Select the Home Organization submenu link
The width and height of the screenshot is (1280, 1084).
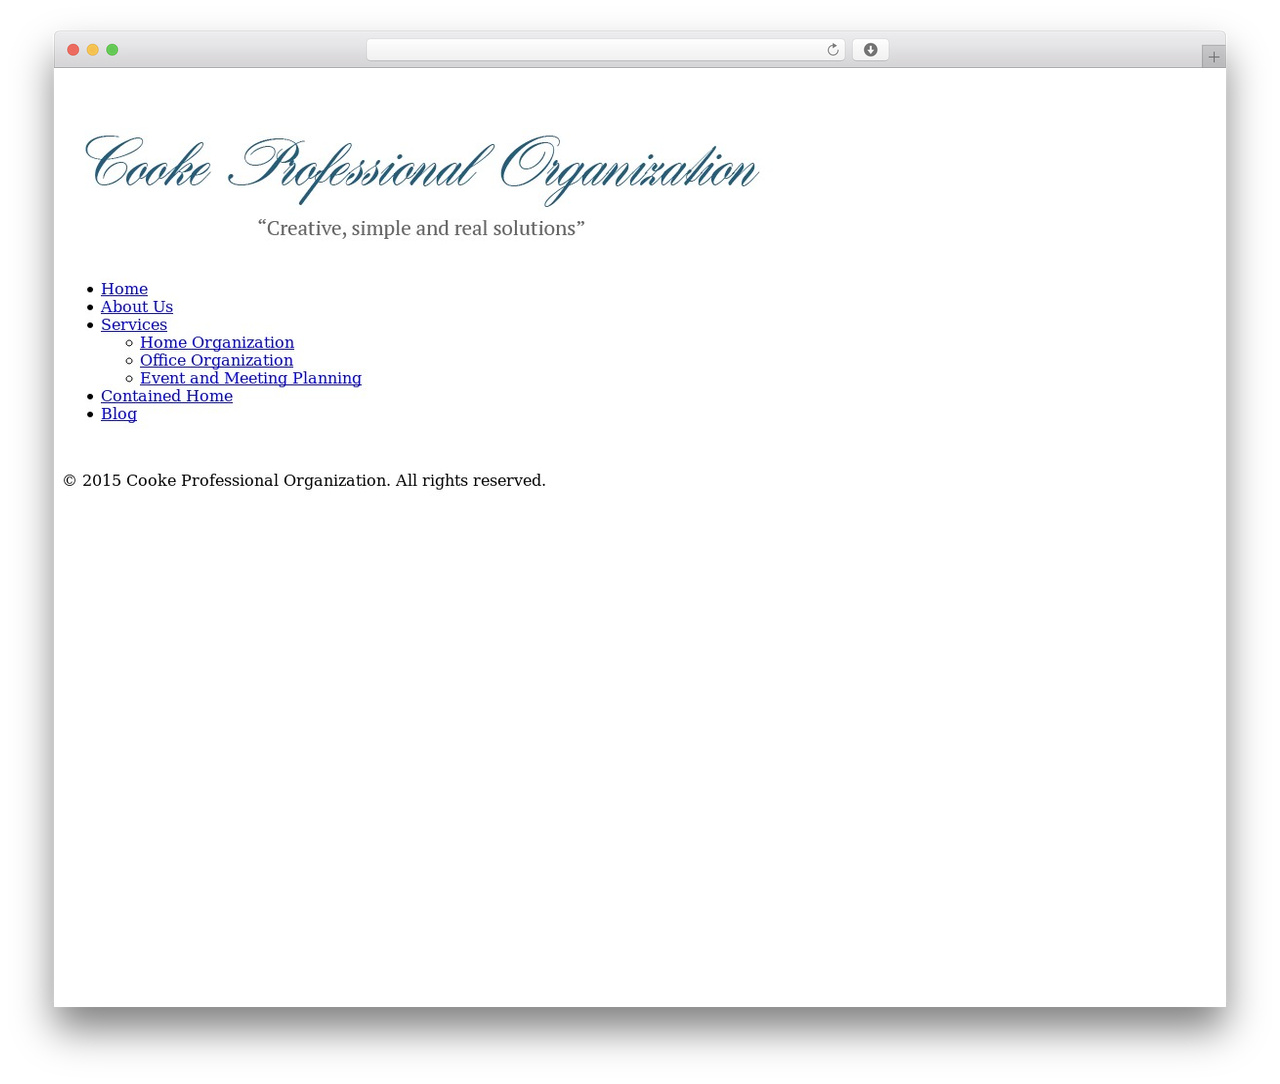(x=217, y=343)
